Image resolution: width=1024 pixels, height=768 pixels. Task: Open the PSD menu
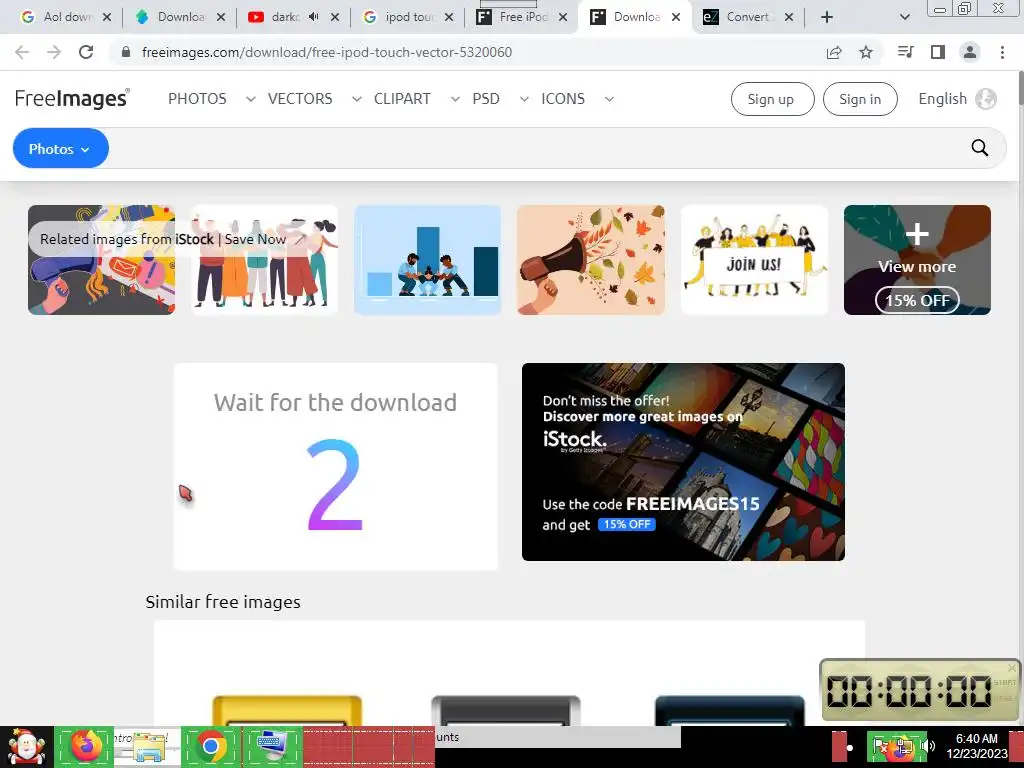coord(486,99)
